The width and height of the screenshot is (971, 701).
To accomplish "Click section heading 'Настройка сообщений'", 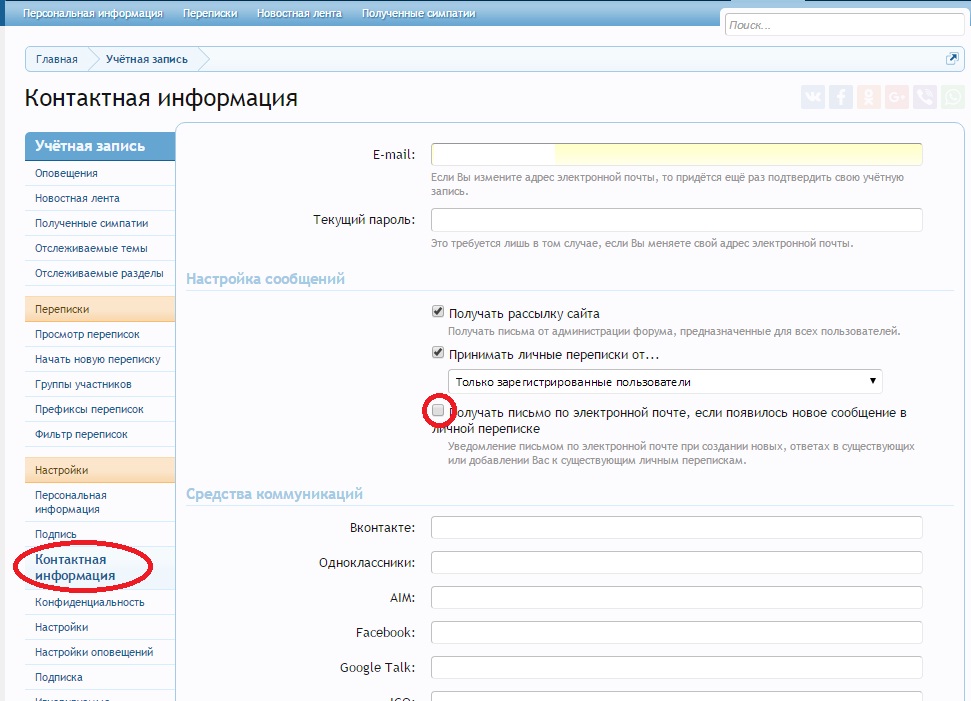I will tap(266, 279).
